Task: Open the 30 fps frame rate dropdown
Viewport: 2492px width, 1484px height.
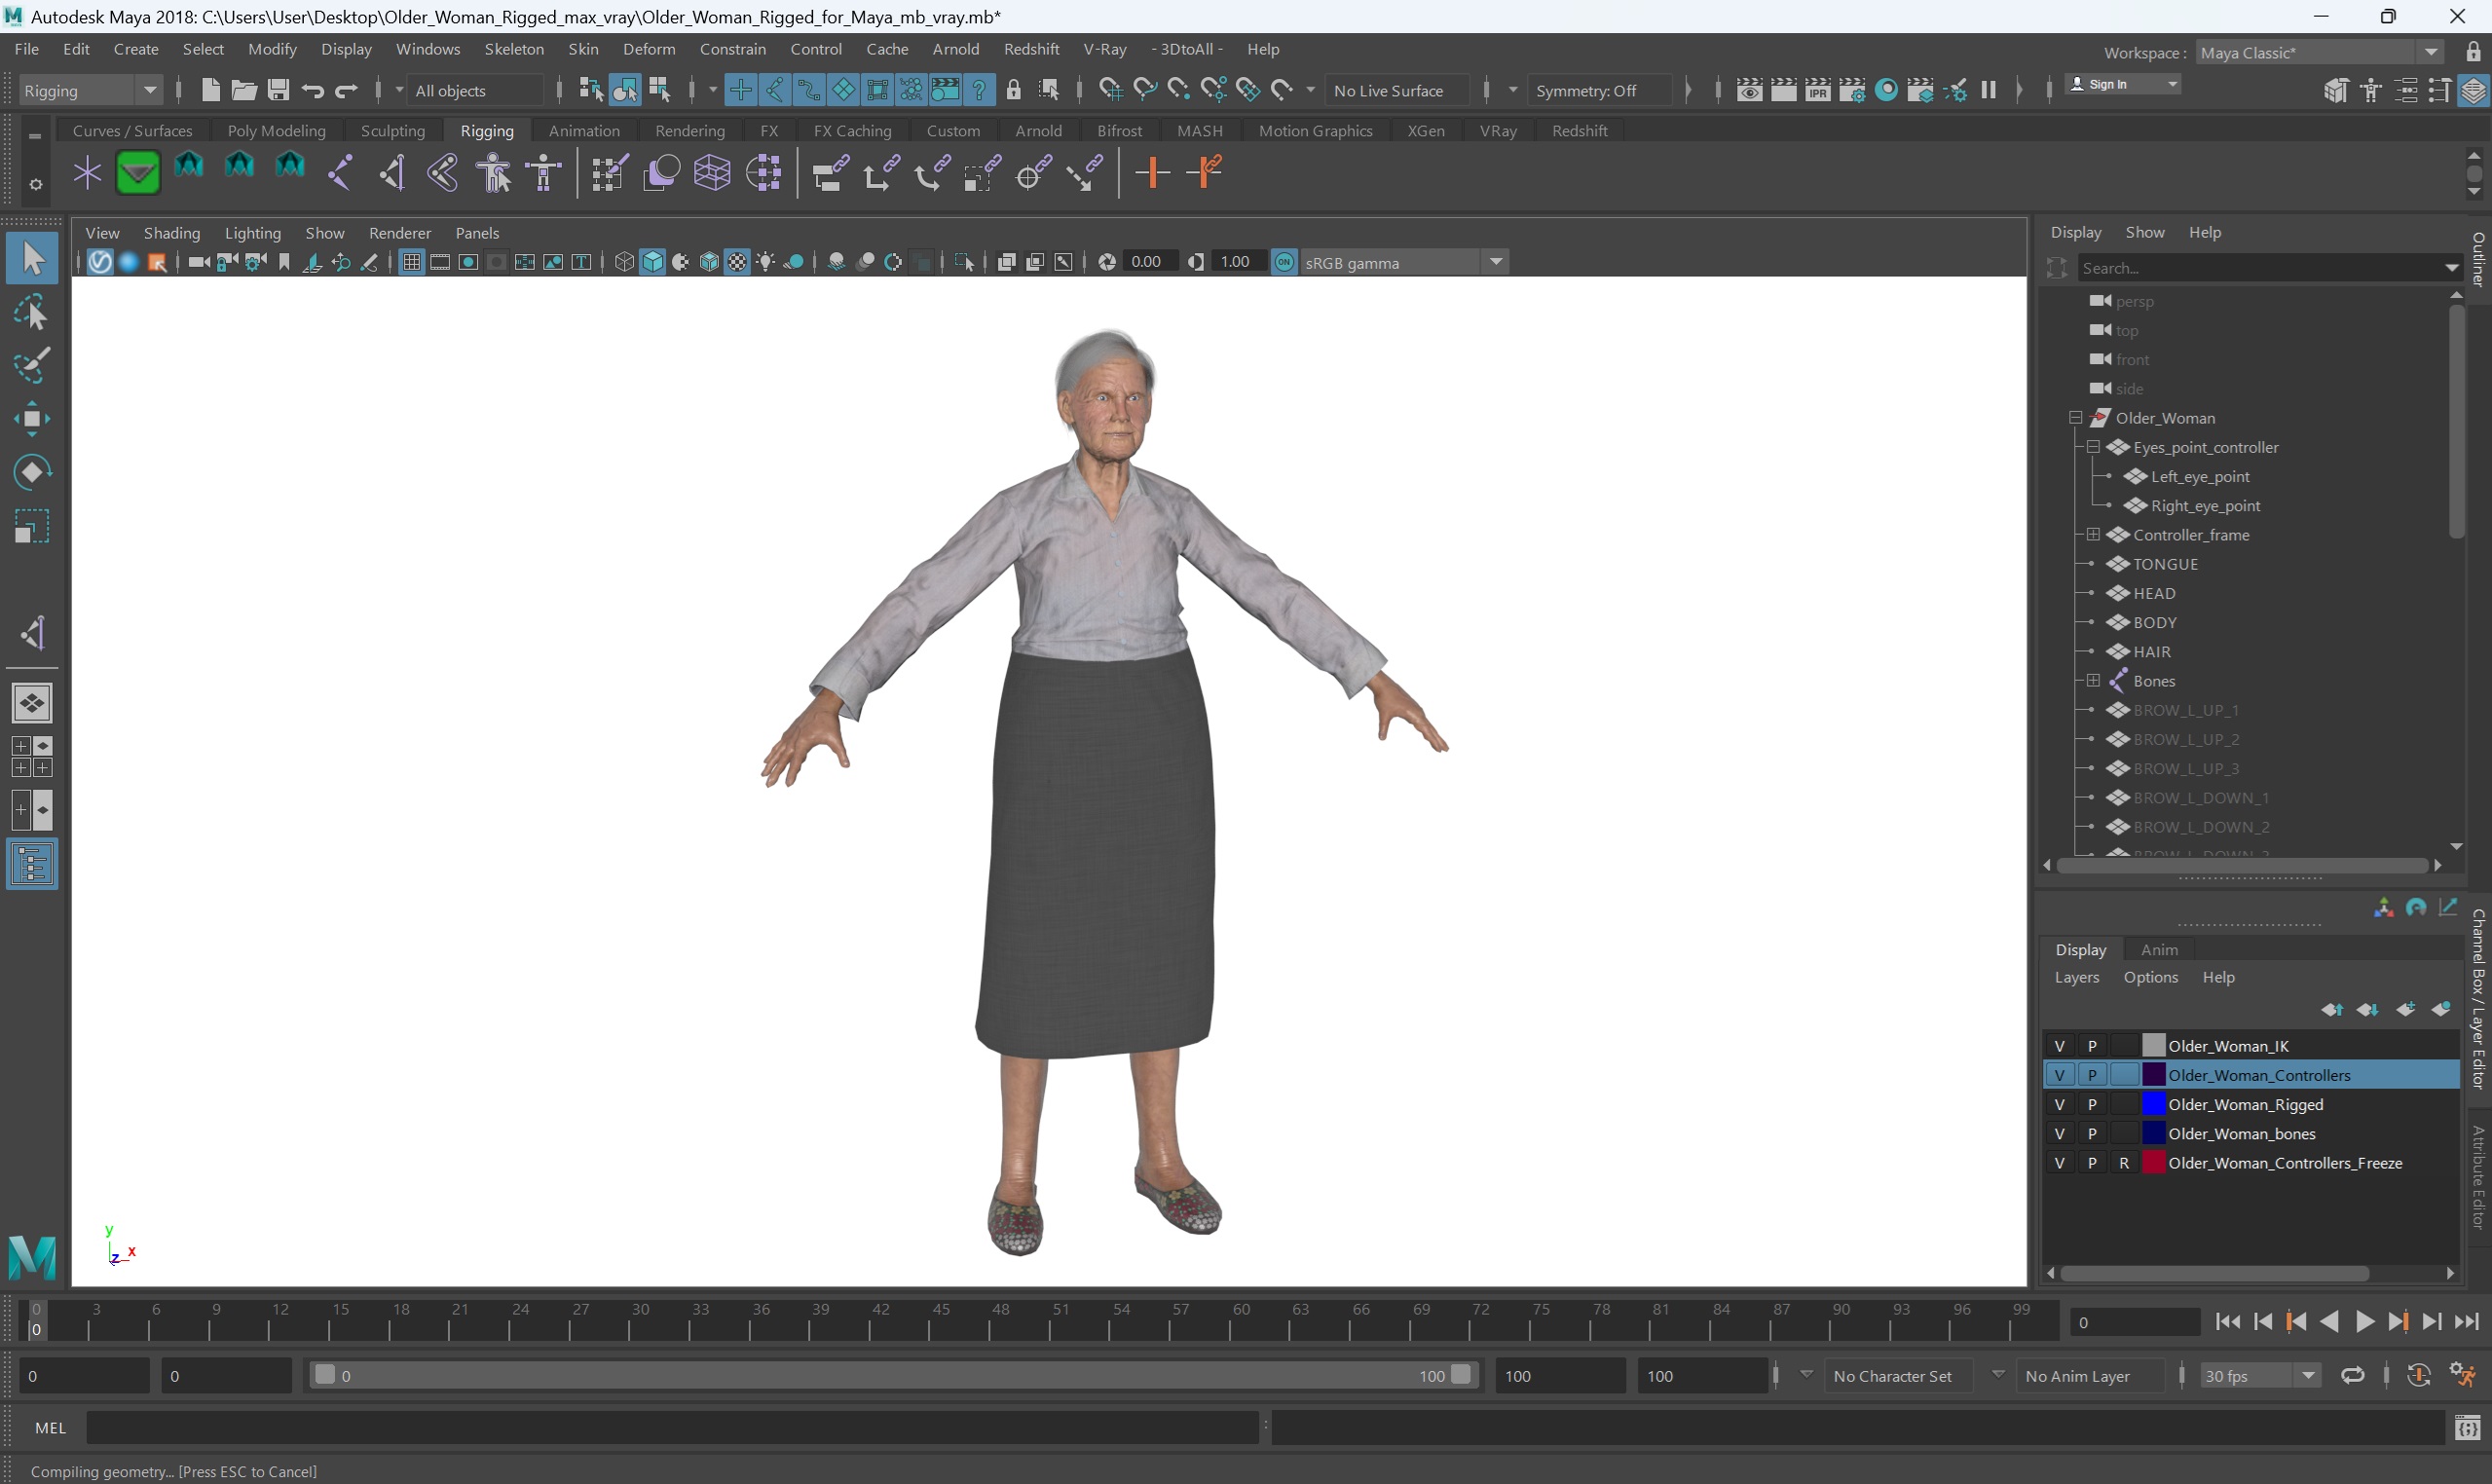Action: 2259,1375
